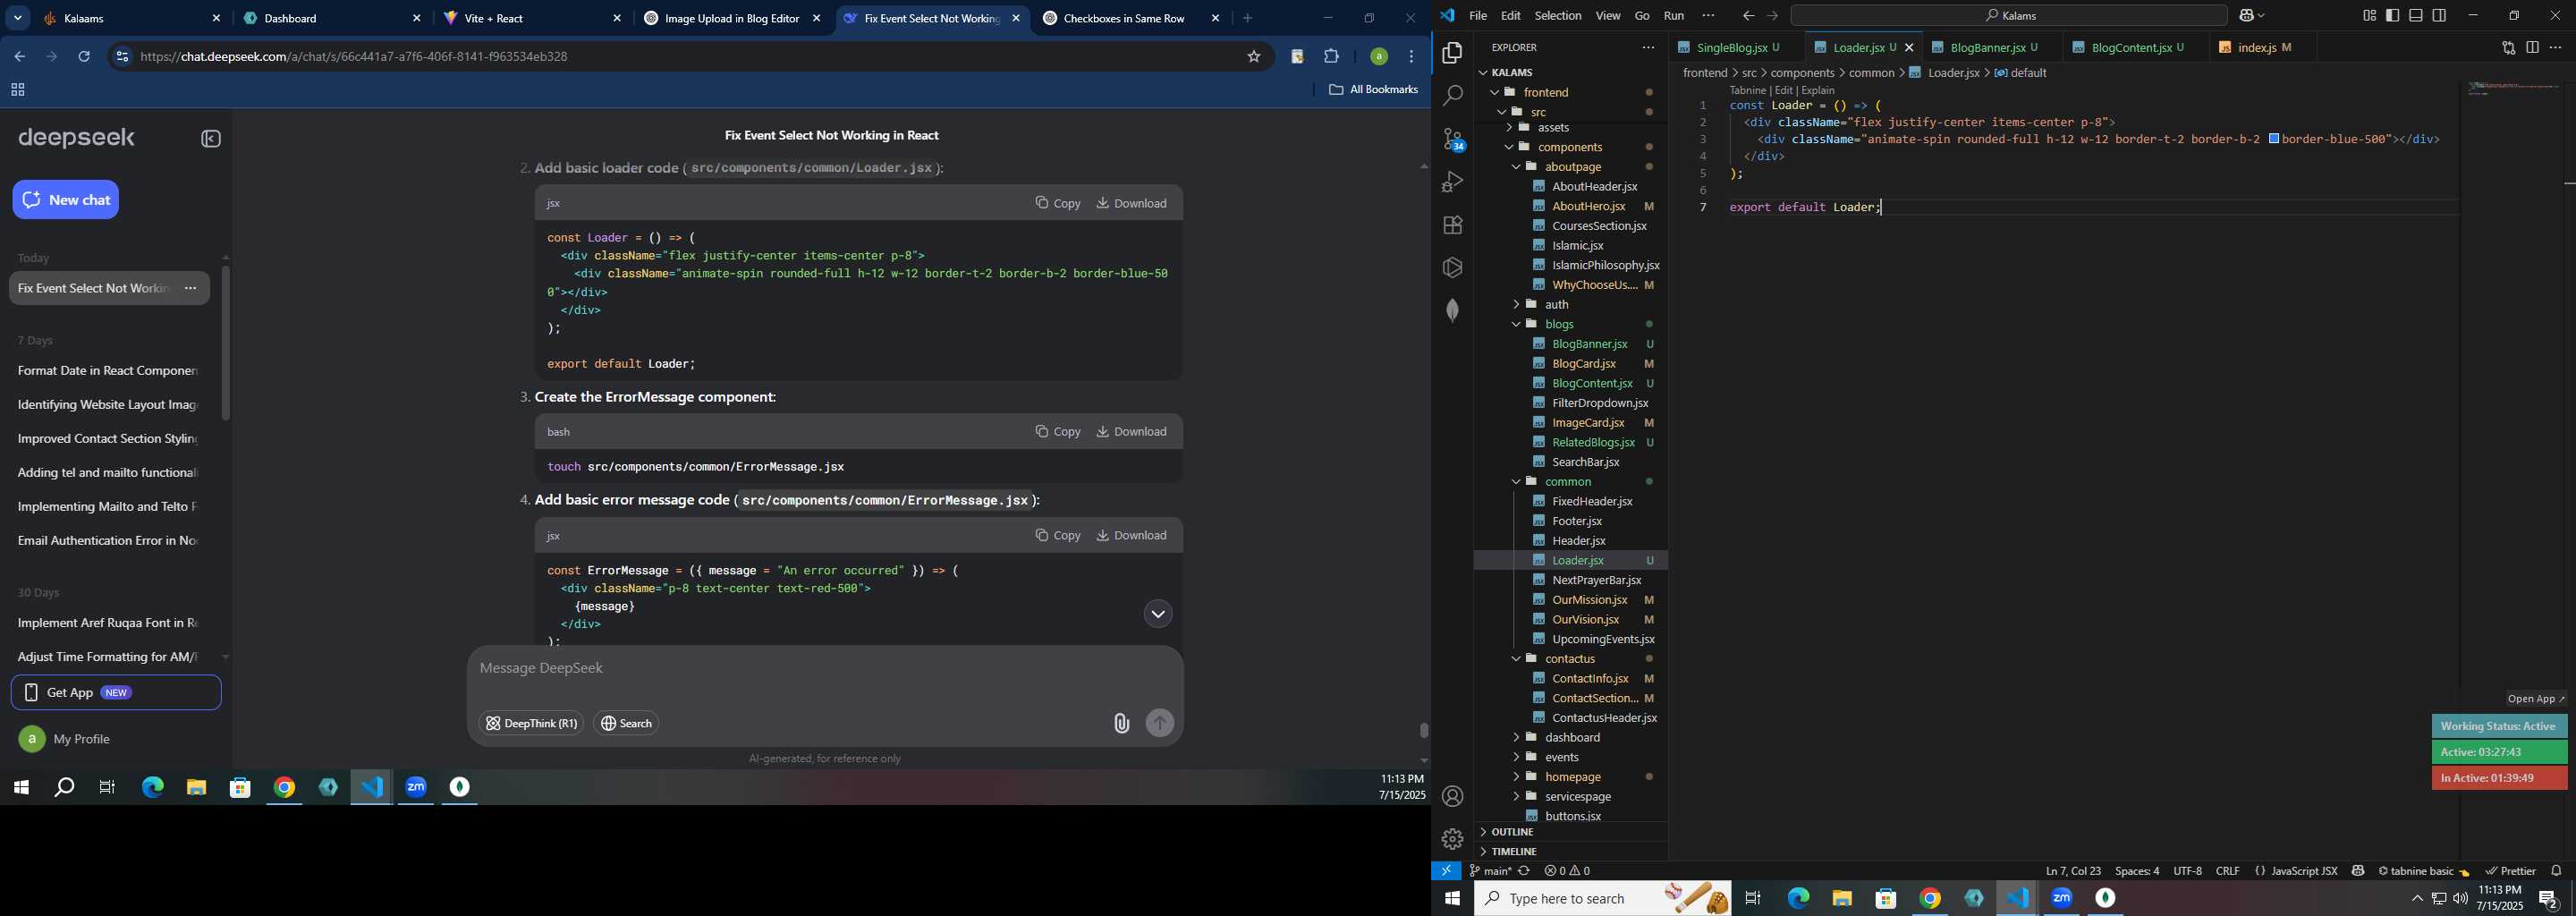
Task: Click border-blue-500 color swatch in editor
Action: (x=2274, y=139)
